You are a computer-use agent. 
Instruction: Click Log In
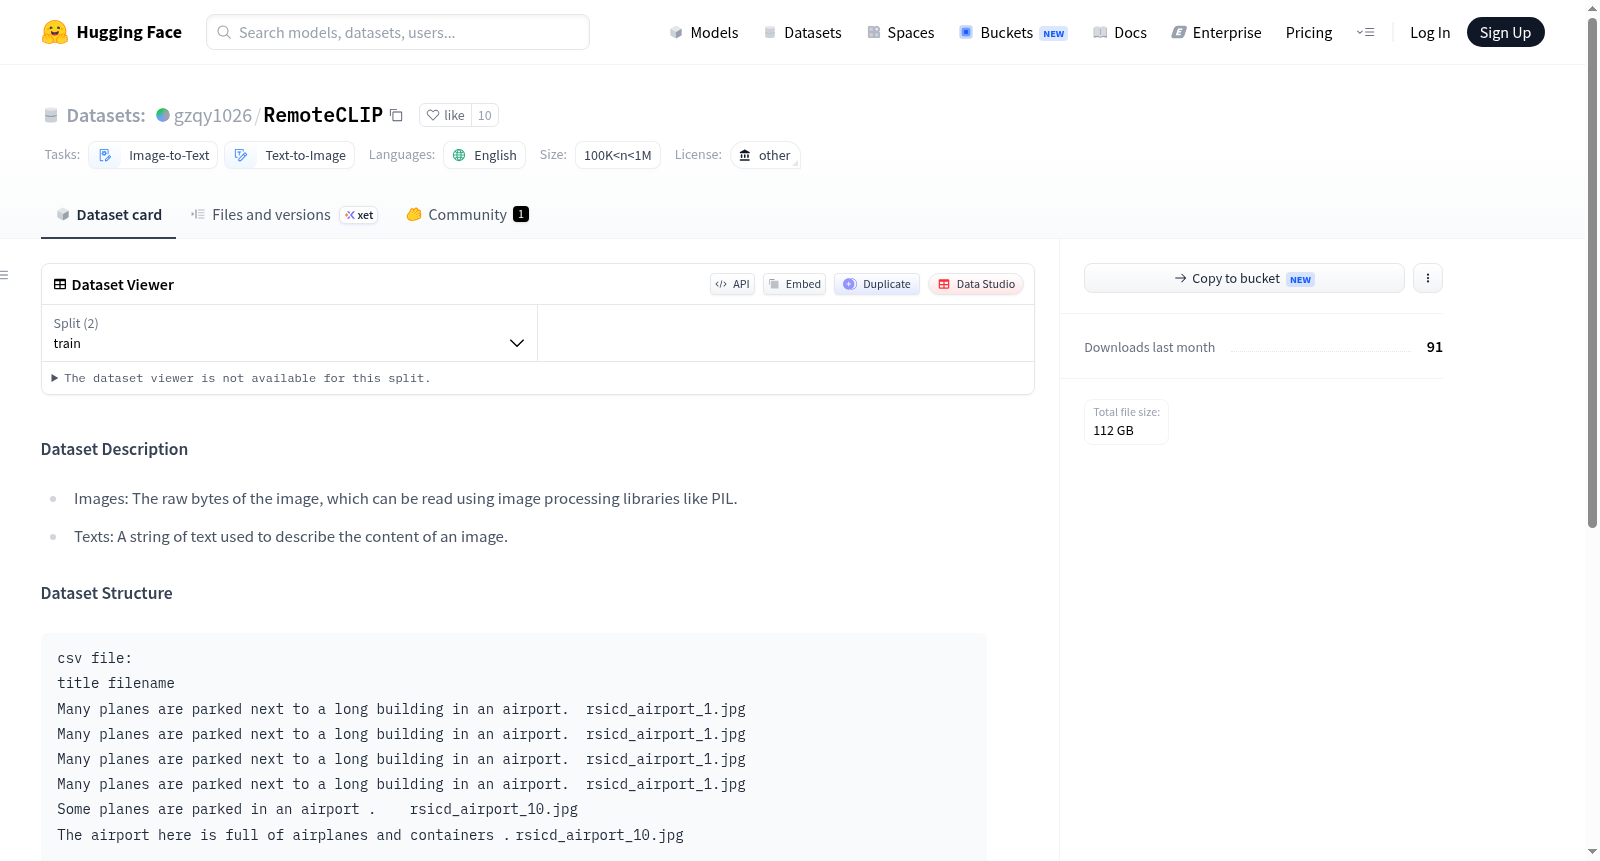[1430, 32]
